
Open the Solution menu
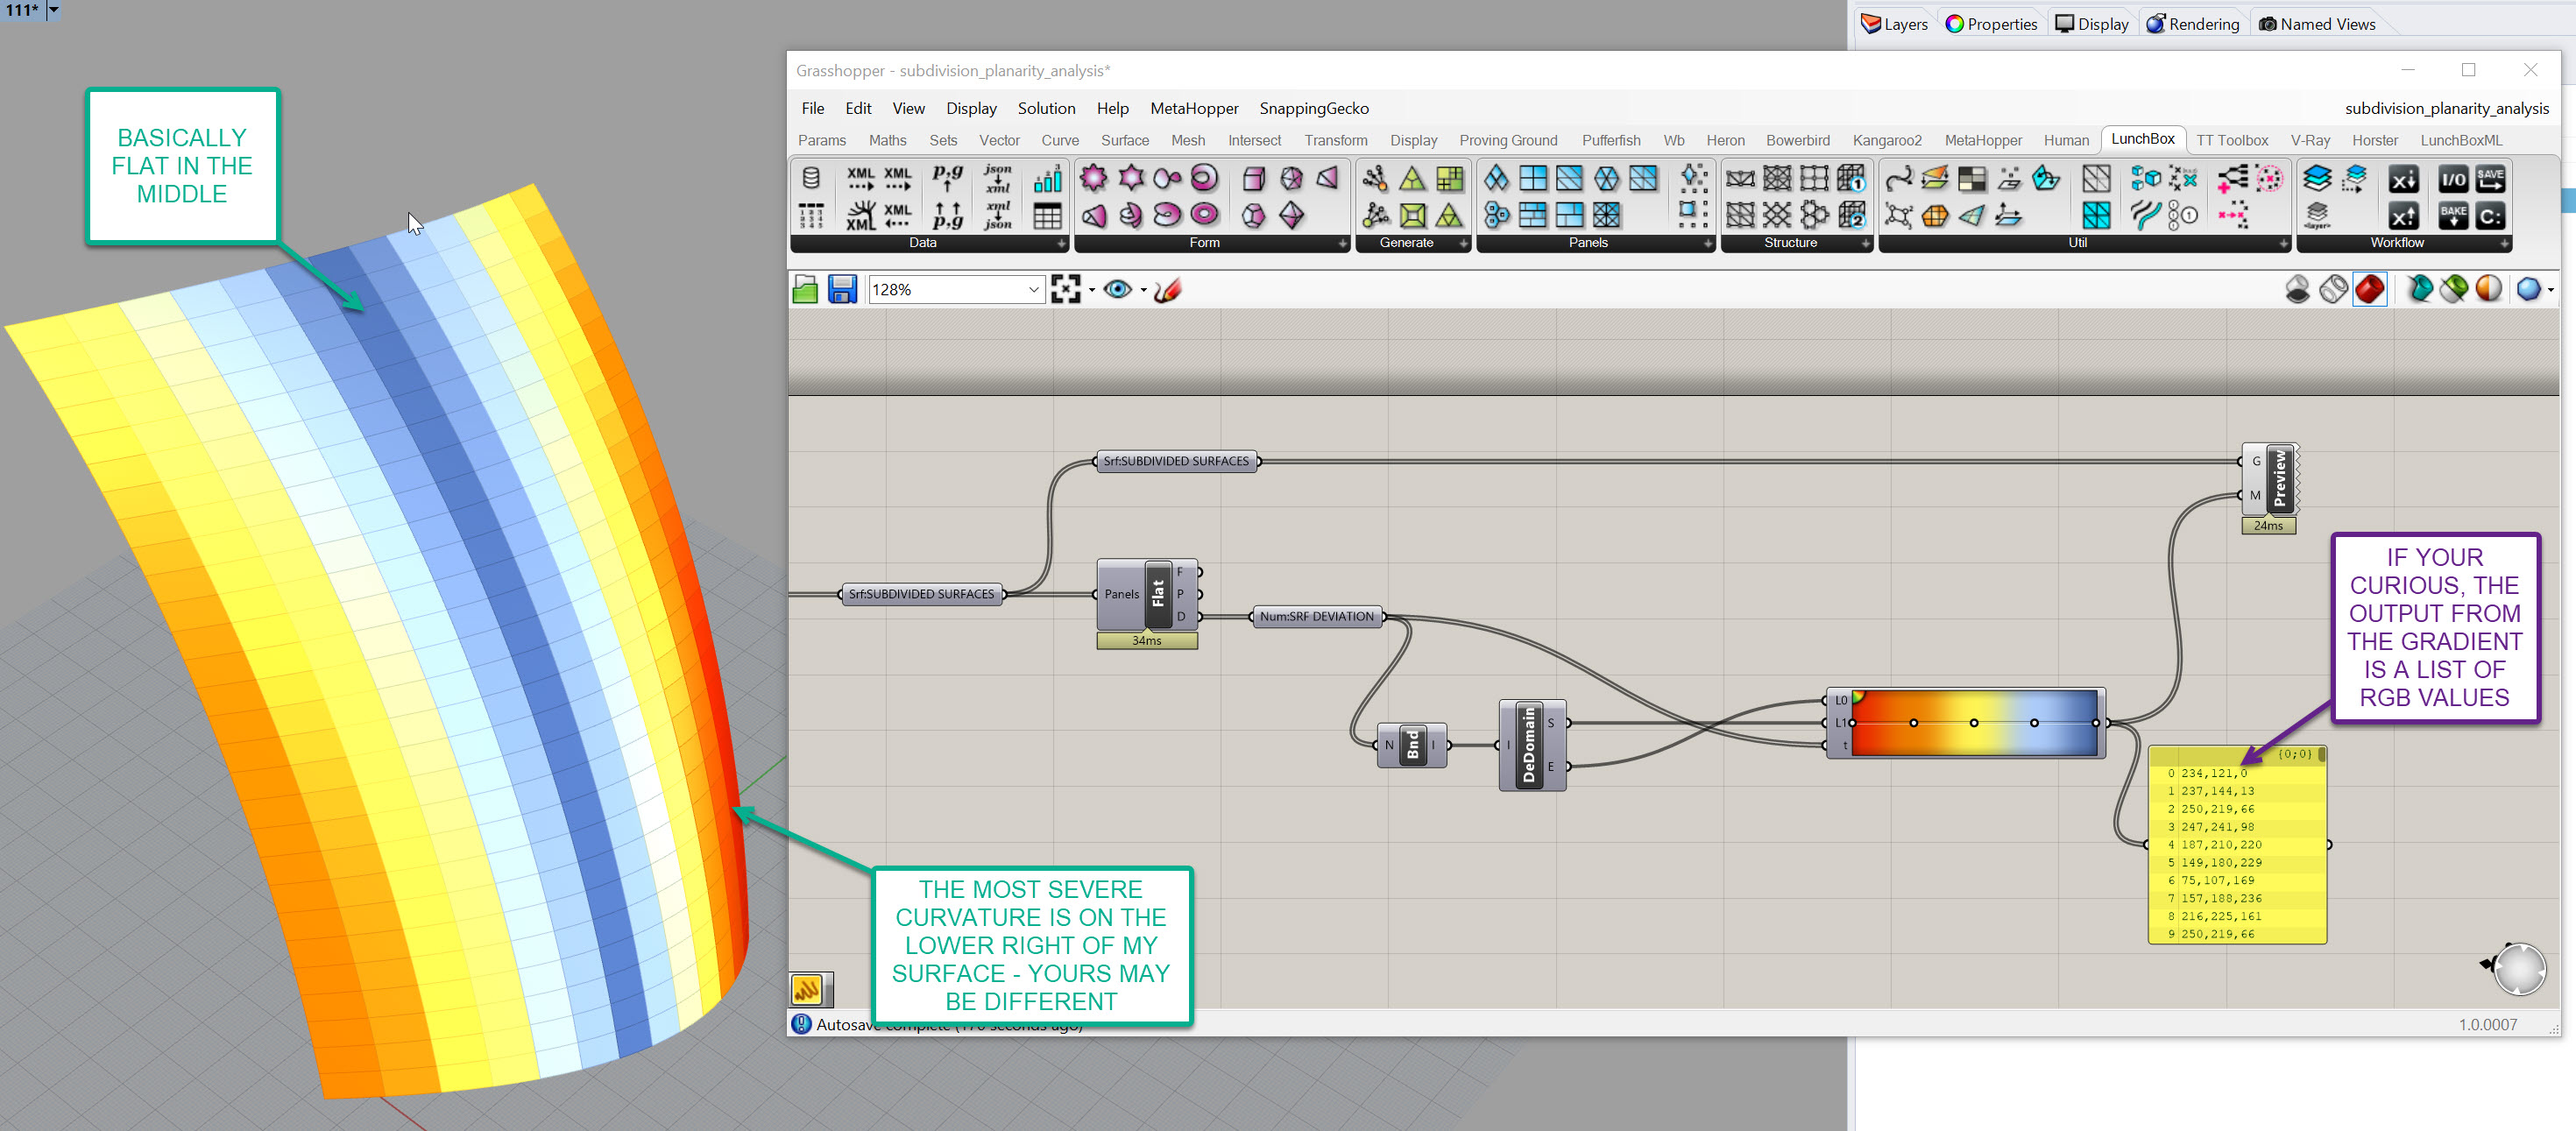point(1046,108)
